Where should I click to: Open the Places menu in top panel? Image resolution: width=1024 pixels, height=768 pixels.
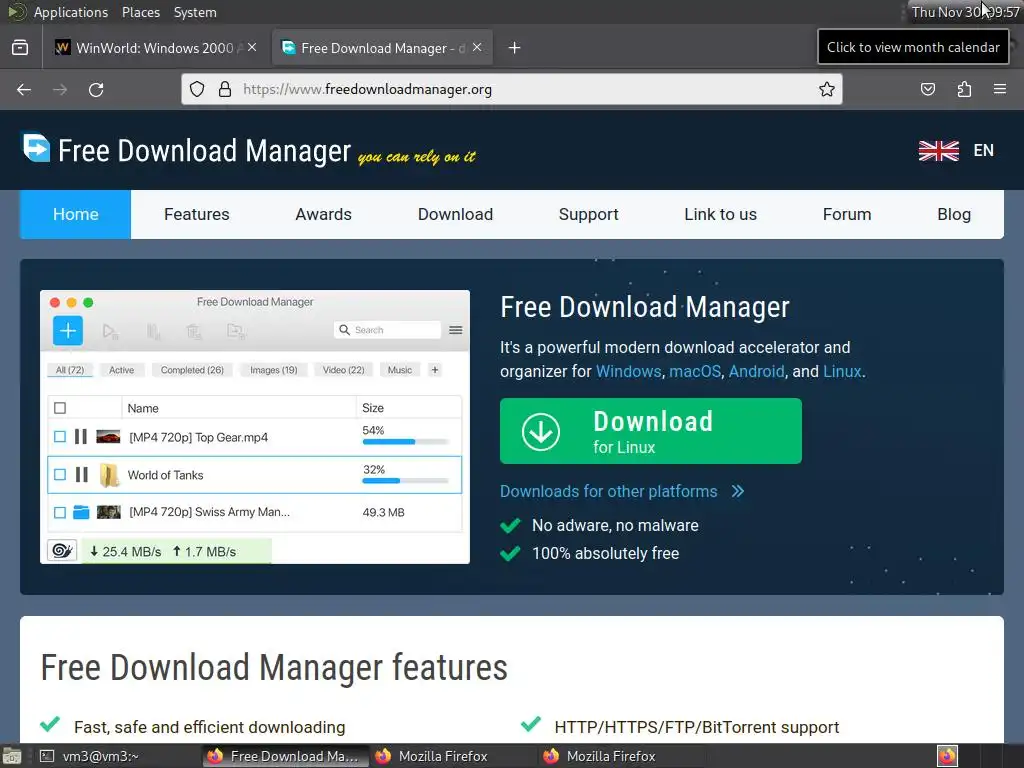tap(140, 12)
